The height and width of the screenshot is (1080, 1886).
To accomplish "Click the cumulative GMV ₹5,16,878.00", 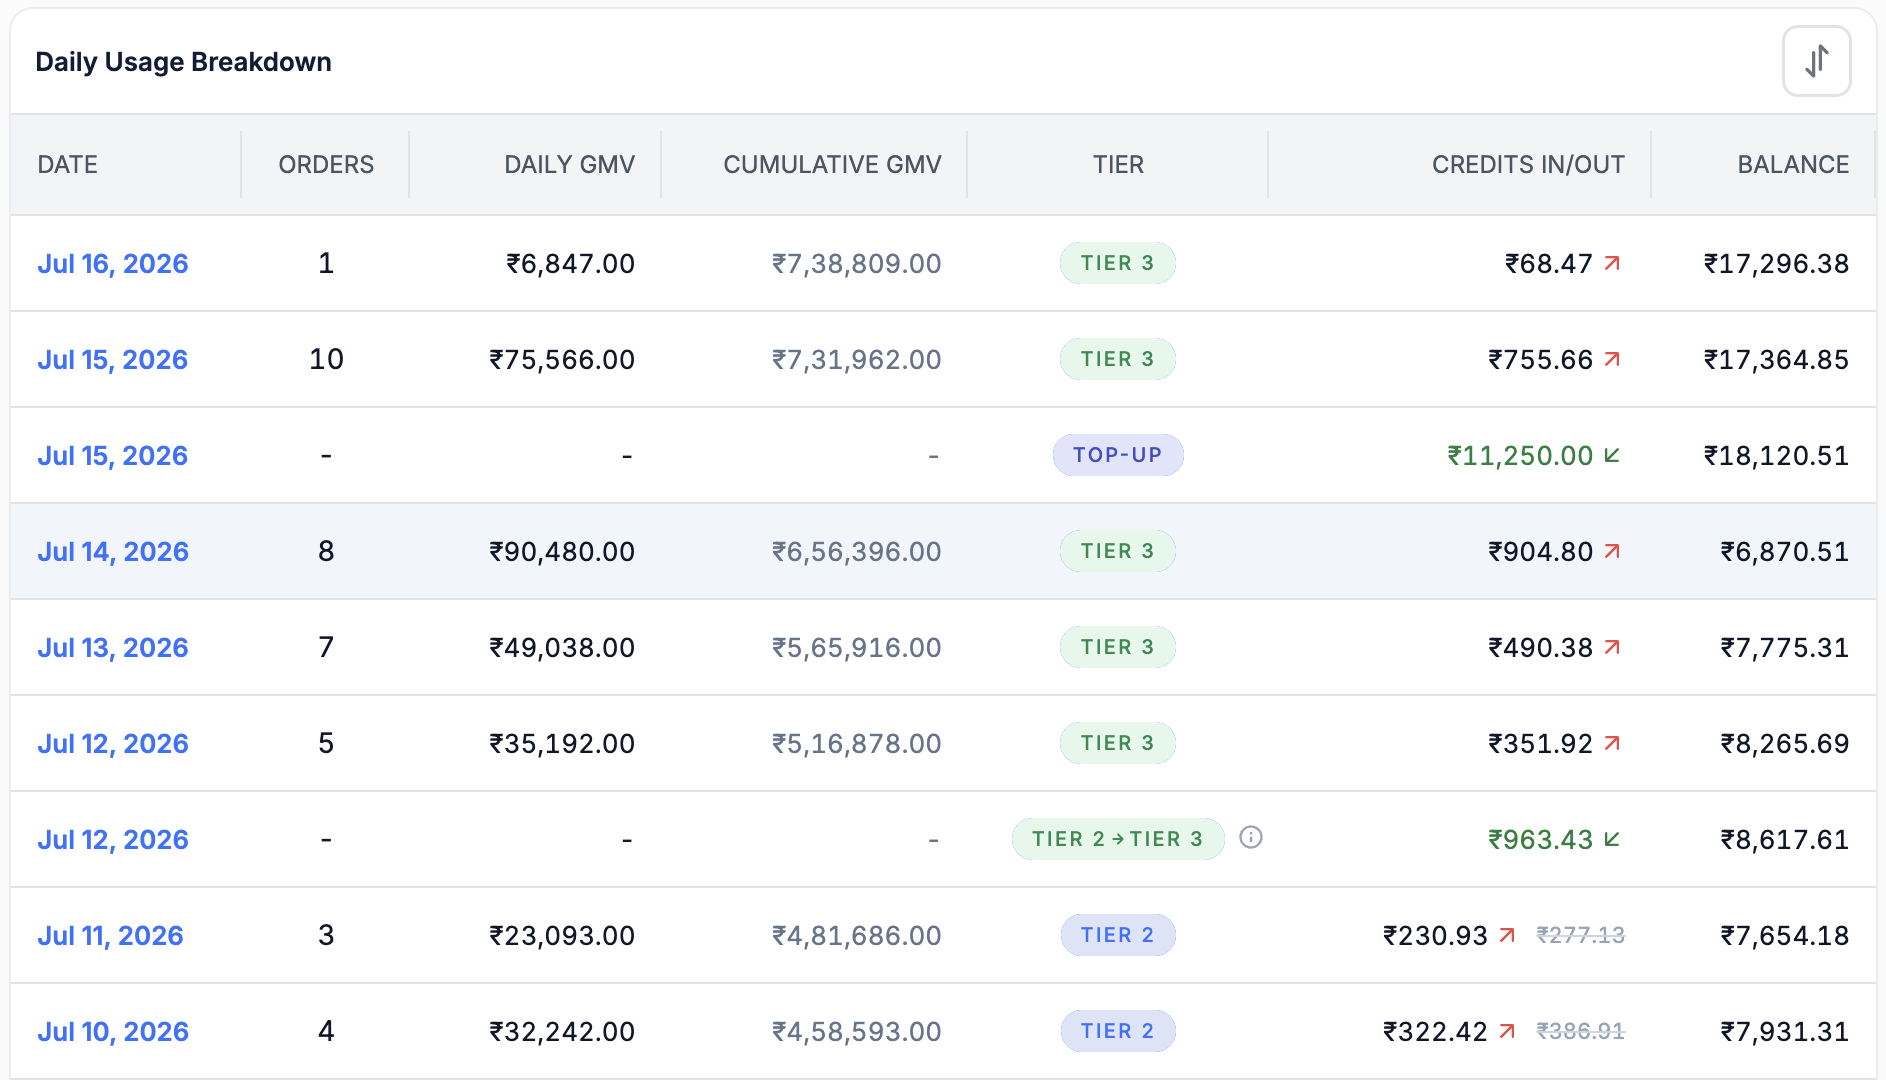I will 856,744.
